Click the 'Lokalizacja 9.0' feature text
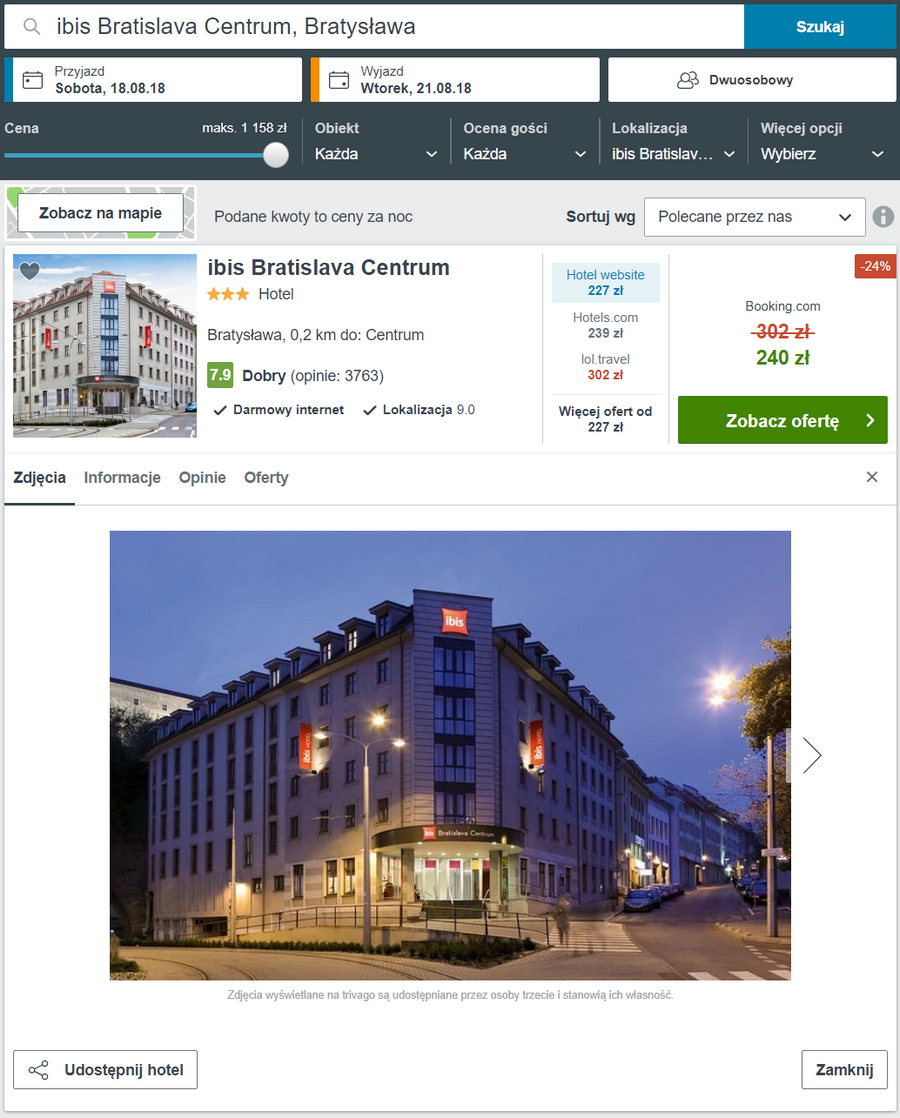Viewport: 900px width, 1118px height. [429, 410]
